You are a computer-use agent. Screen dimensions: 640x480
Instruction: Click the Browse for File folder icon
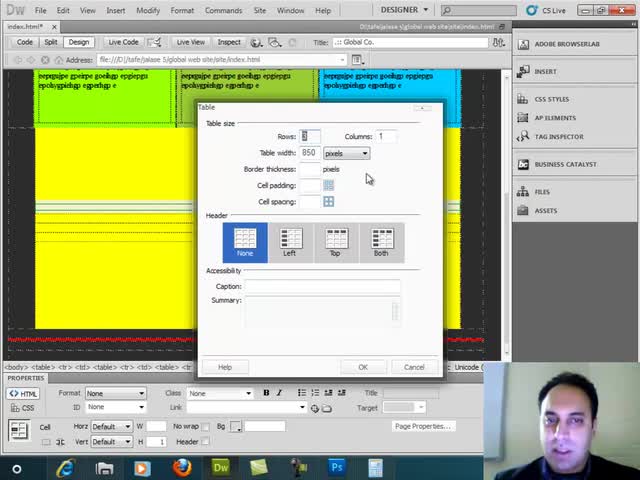tap(327, 408)
